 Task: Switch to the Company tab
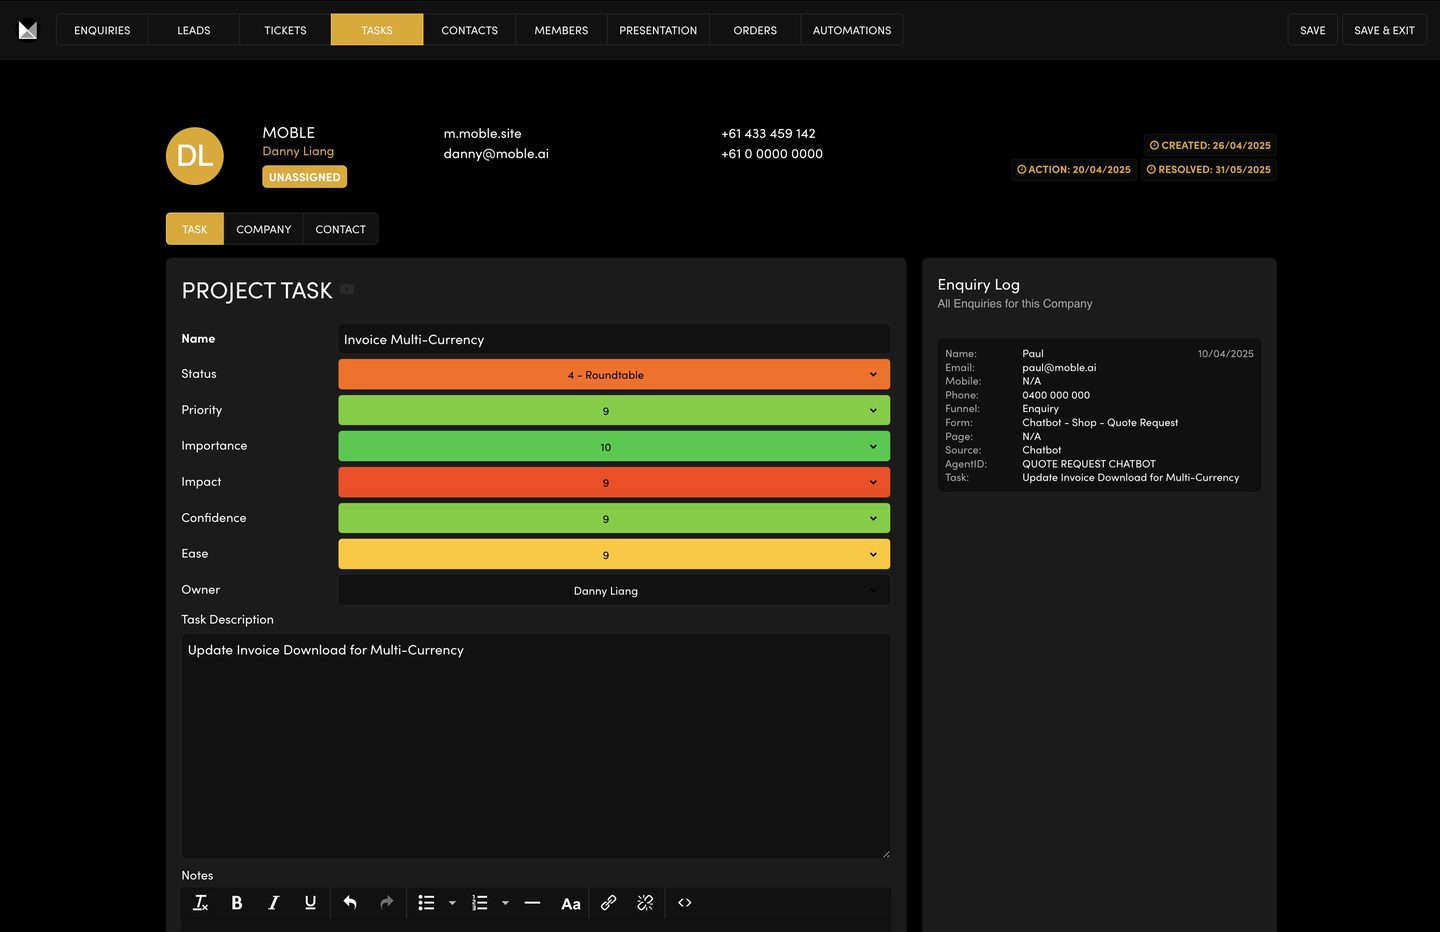[263, 229]
